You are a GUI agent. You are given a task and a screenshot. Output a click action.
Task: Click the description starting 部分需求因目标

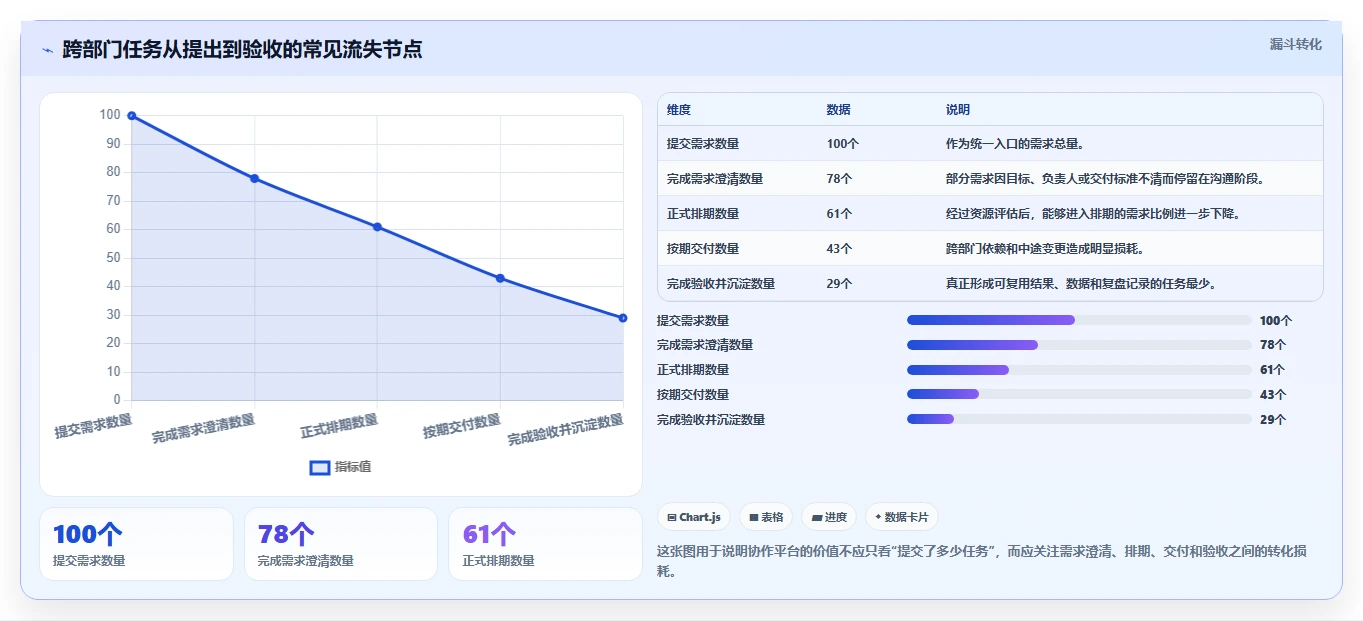tap(1105, 179)
